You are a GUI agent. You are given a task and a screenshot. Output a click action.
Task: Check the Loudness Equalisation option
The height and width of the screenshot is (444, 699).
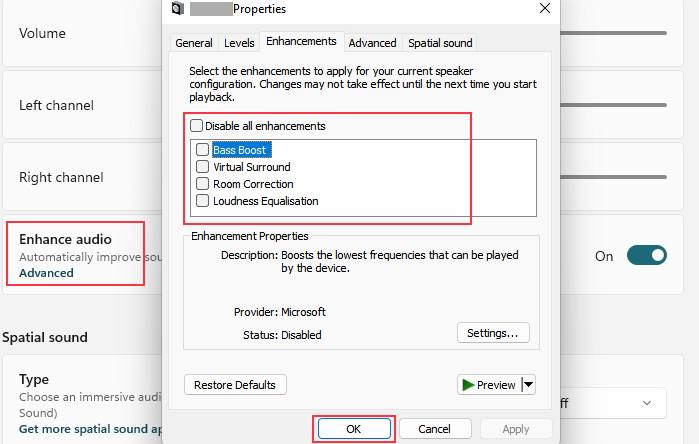(x=203, y=201)
